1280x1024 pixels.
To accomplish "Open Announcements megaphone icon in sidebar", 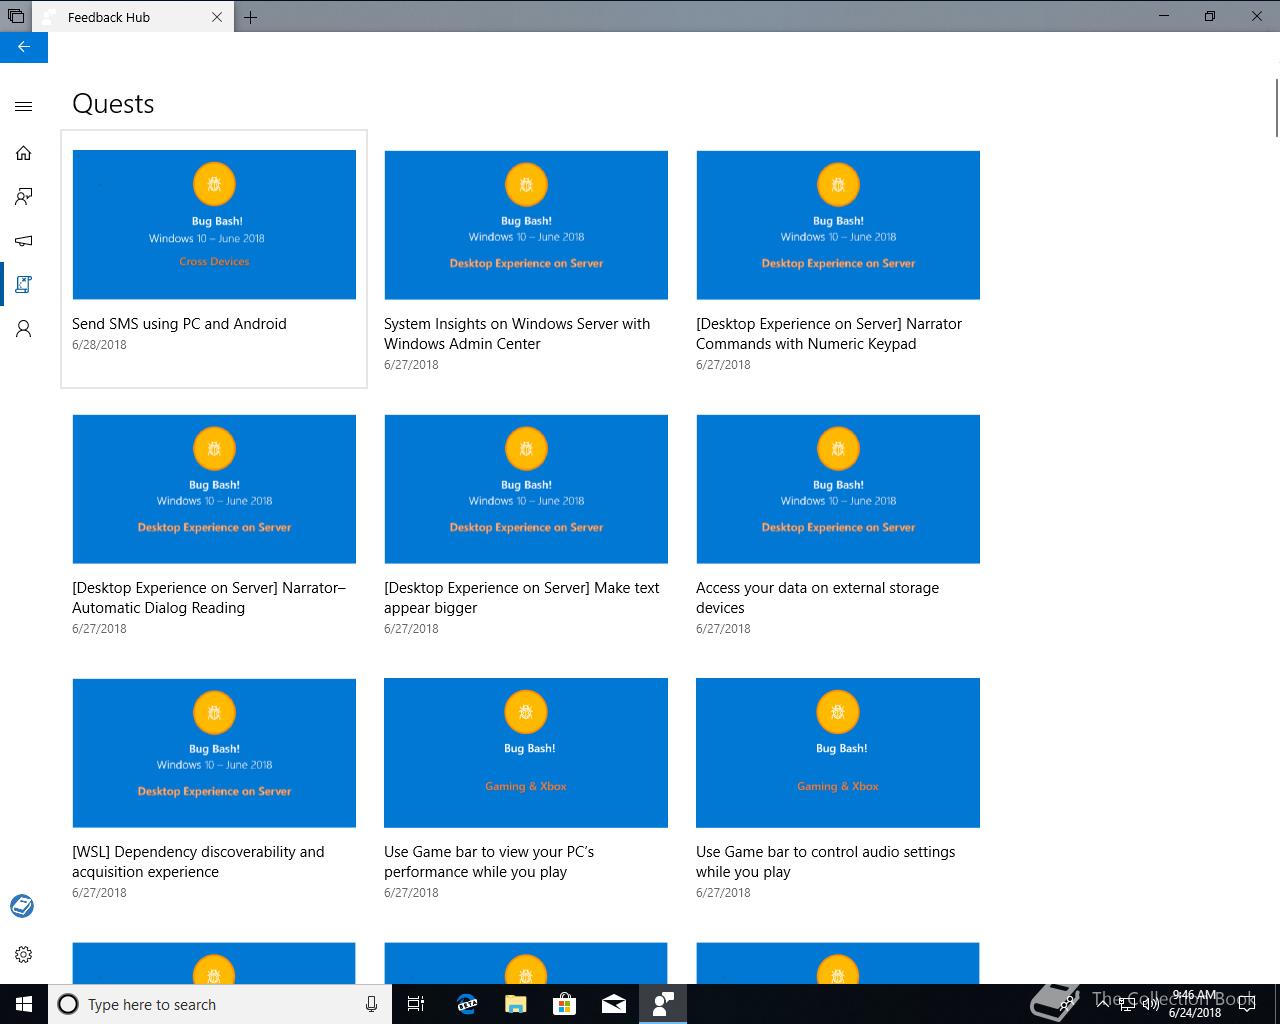I will click(24, 241).
